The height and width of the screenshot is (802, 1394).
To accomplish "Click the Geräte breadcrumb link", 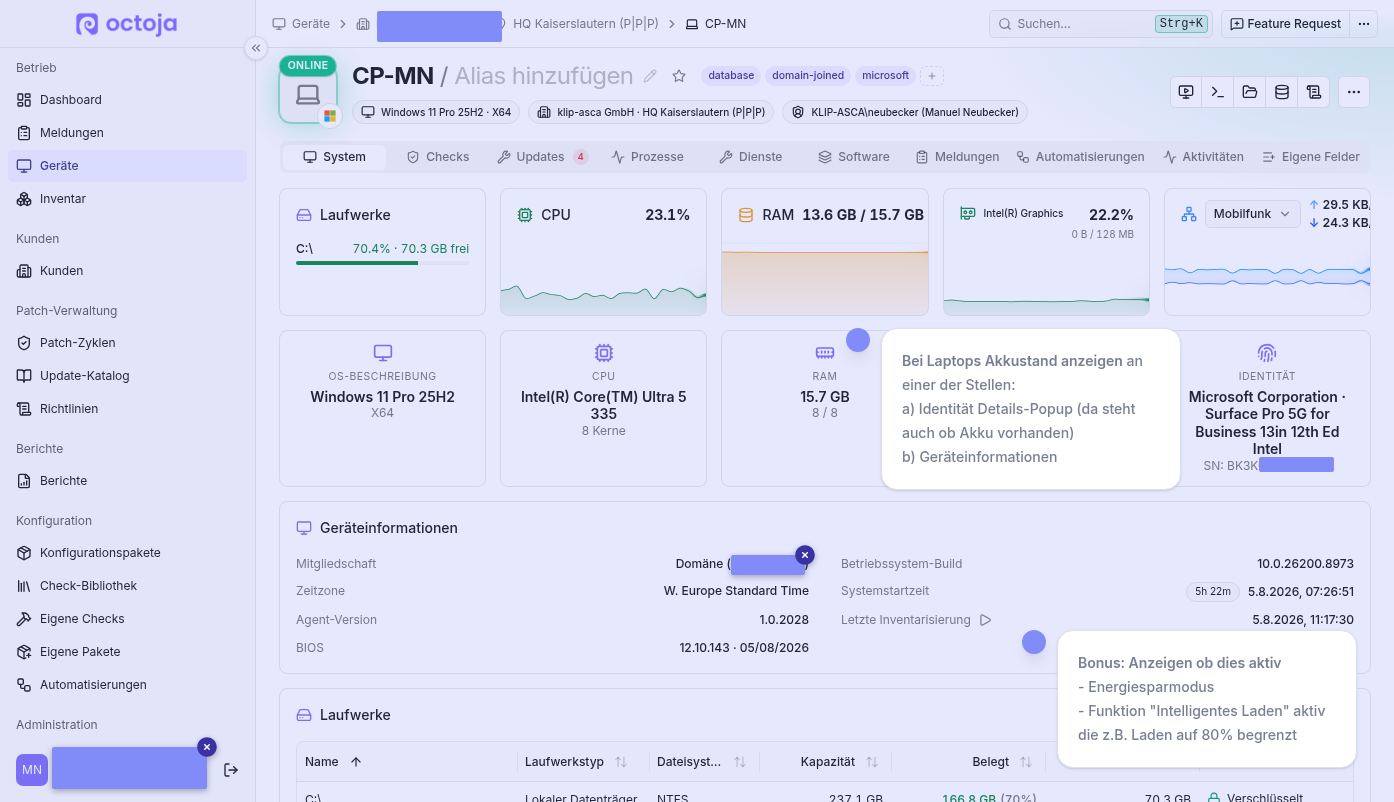I will [301, 24].
